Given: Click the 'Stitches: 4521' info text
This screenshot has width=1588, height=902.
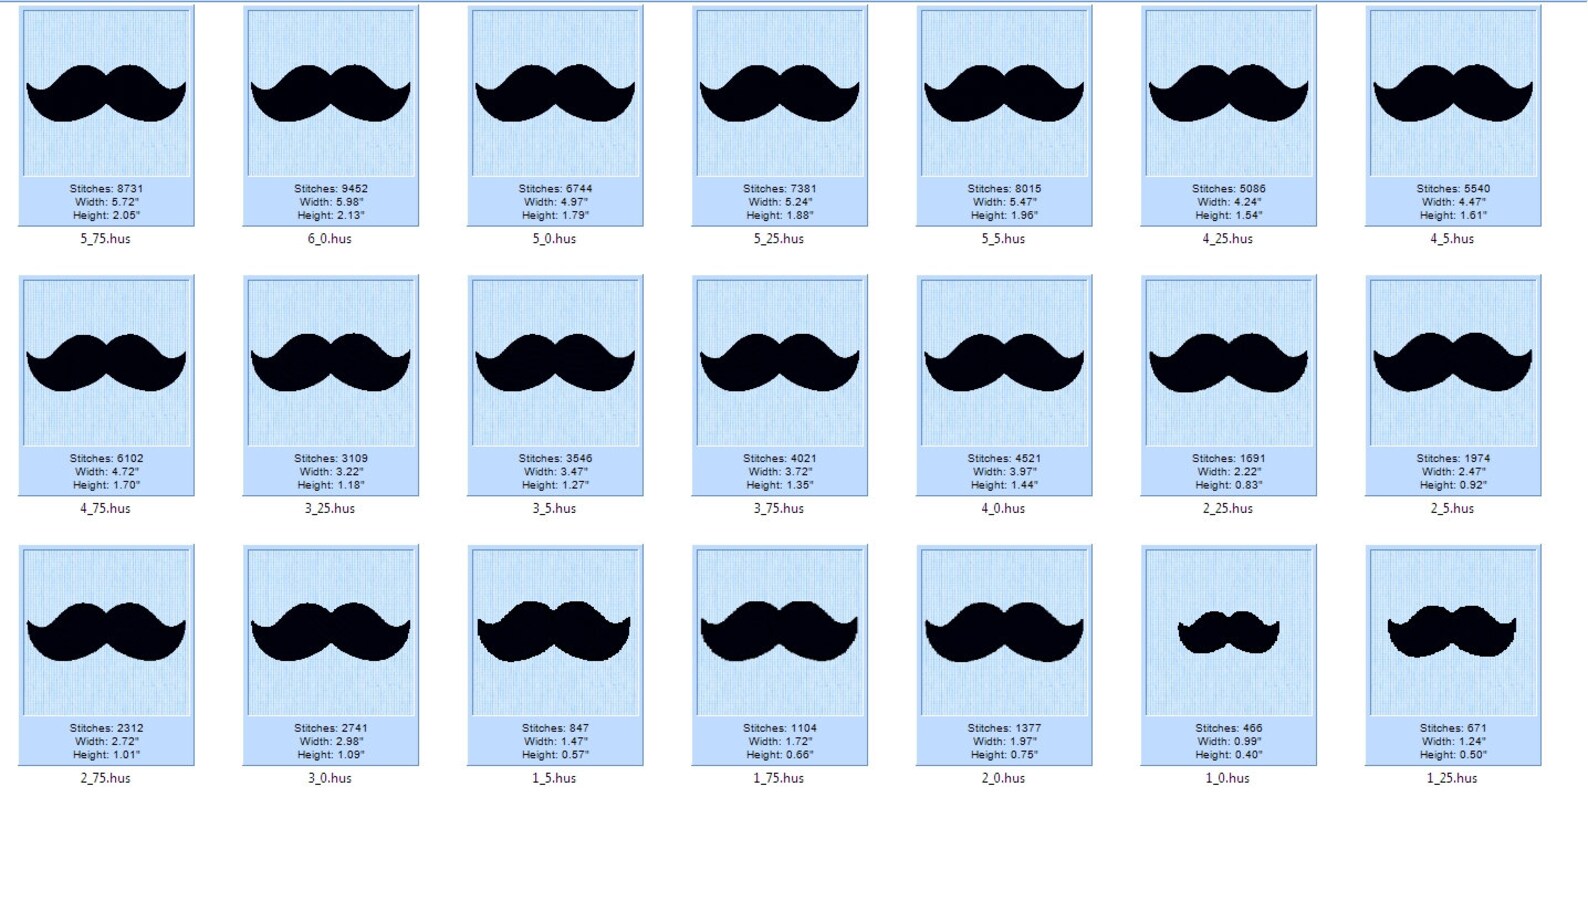Looking at the screenshot, I should point(1004,458).
